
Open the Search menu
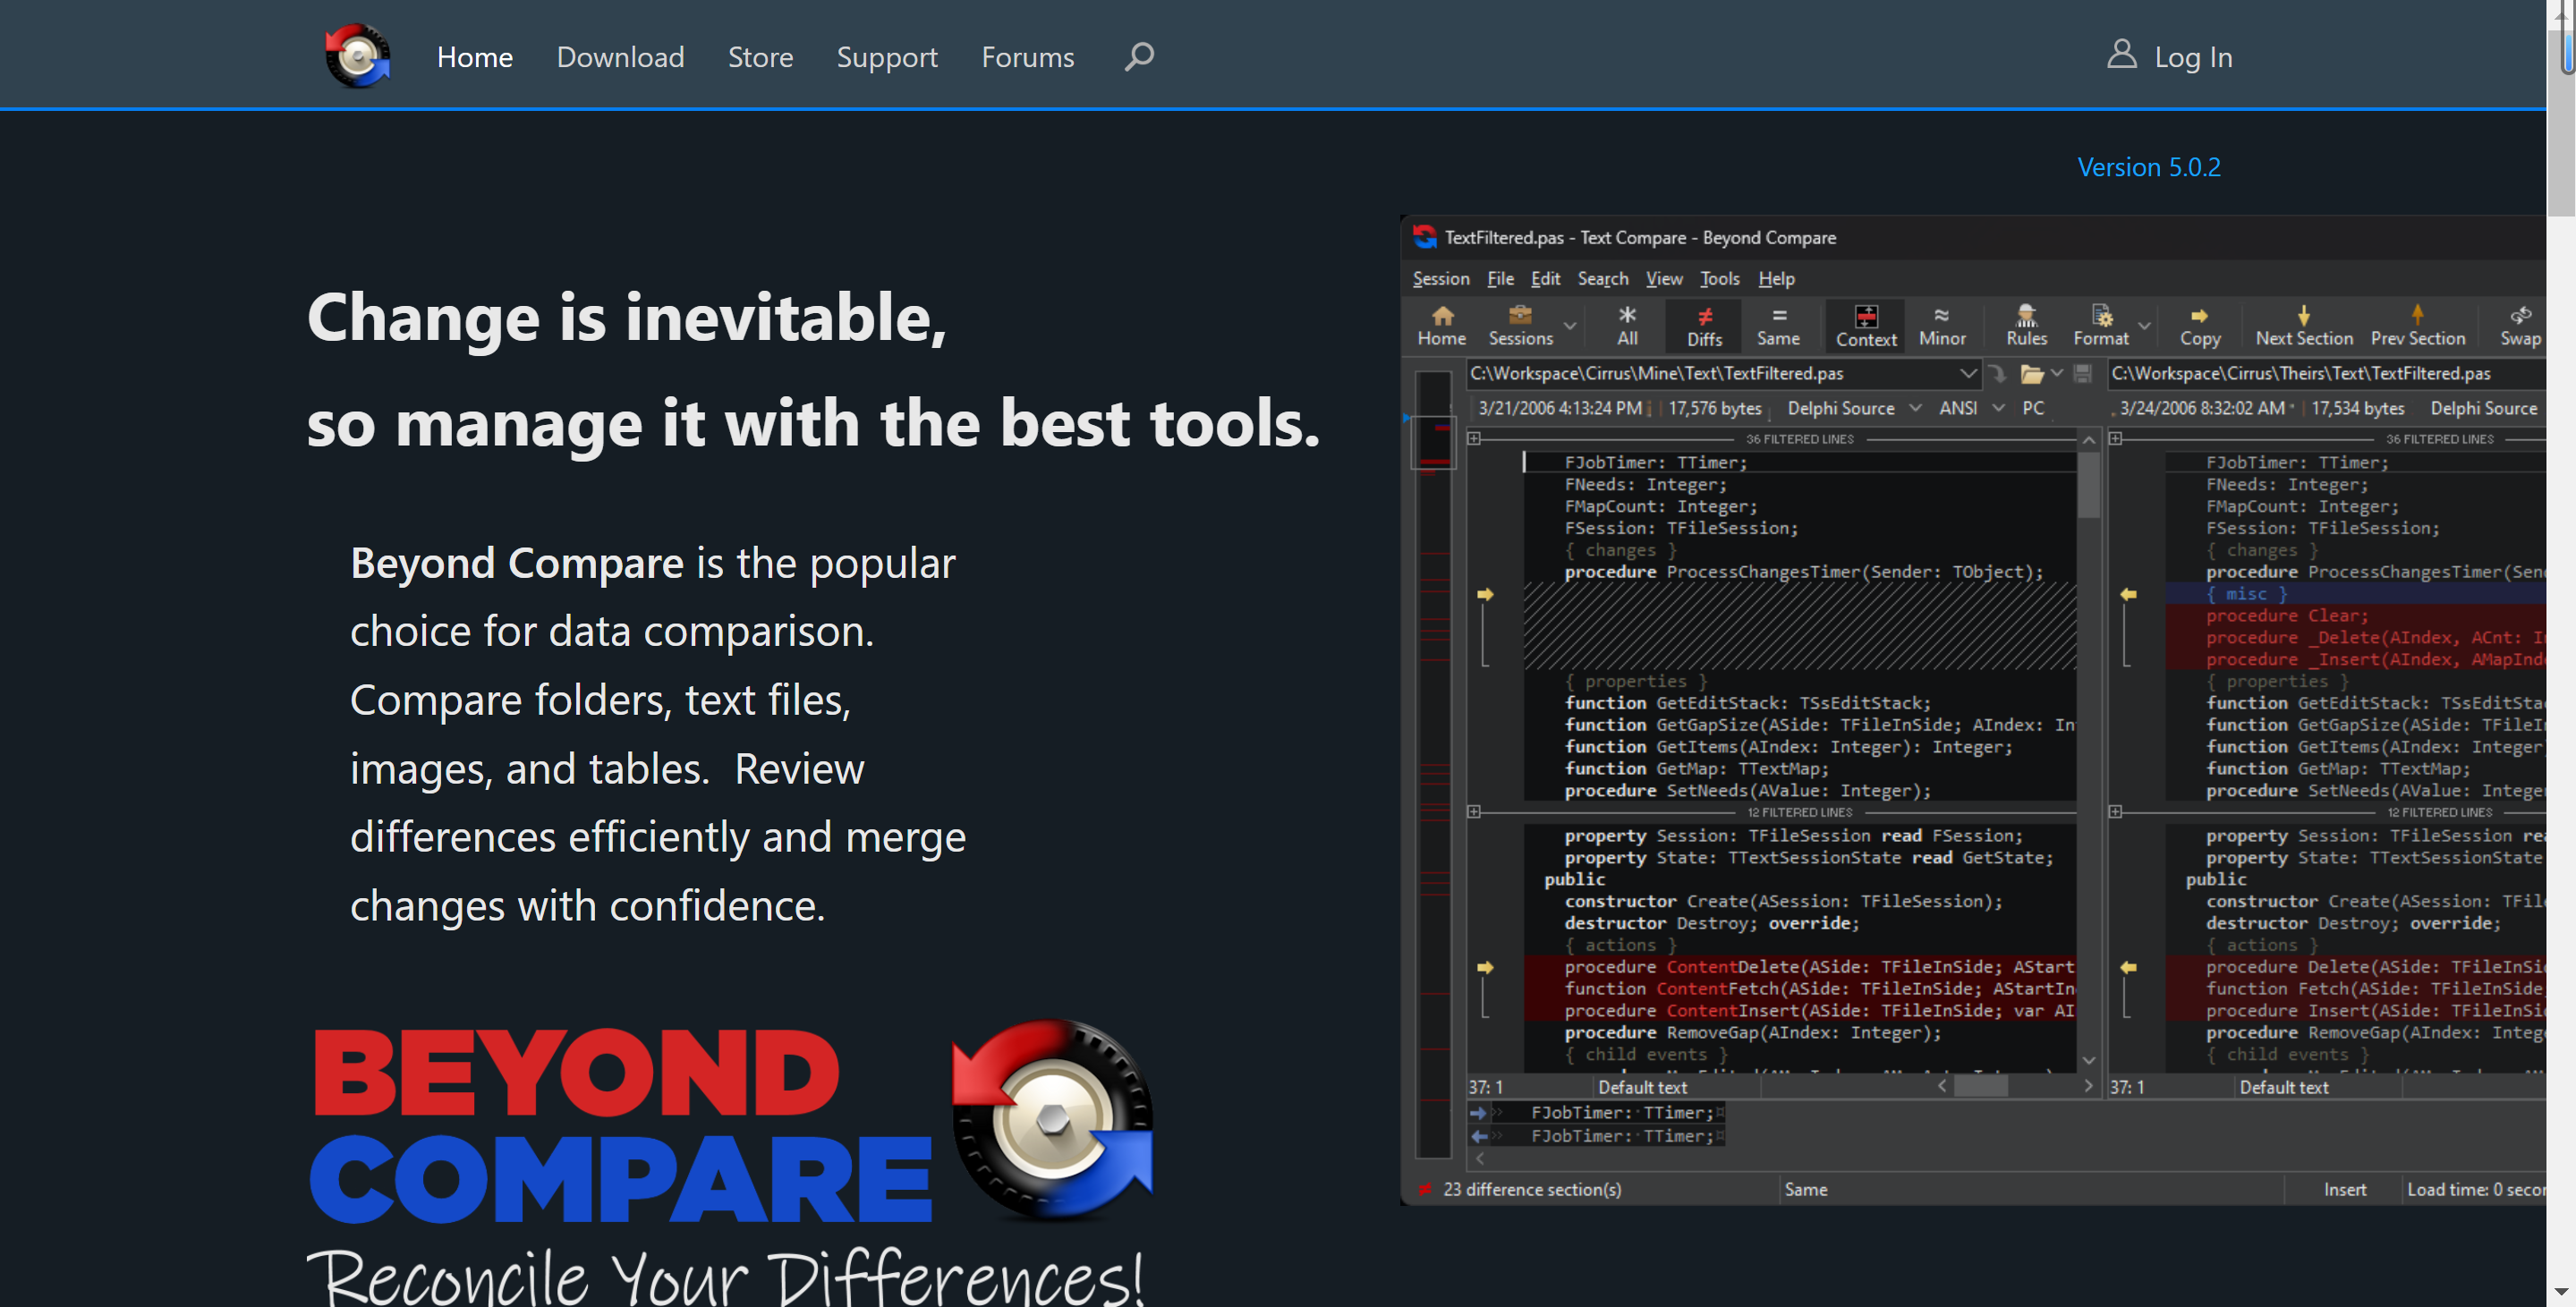tap(1603, 279)
